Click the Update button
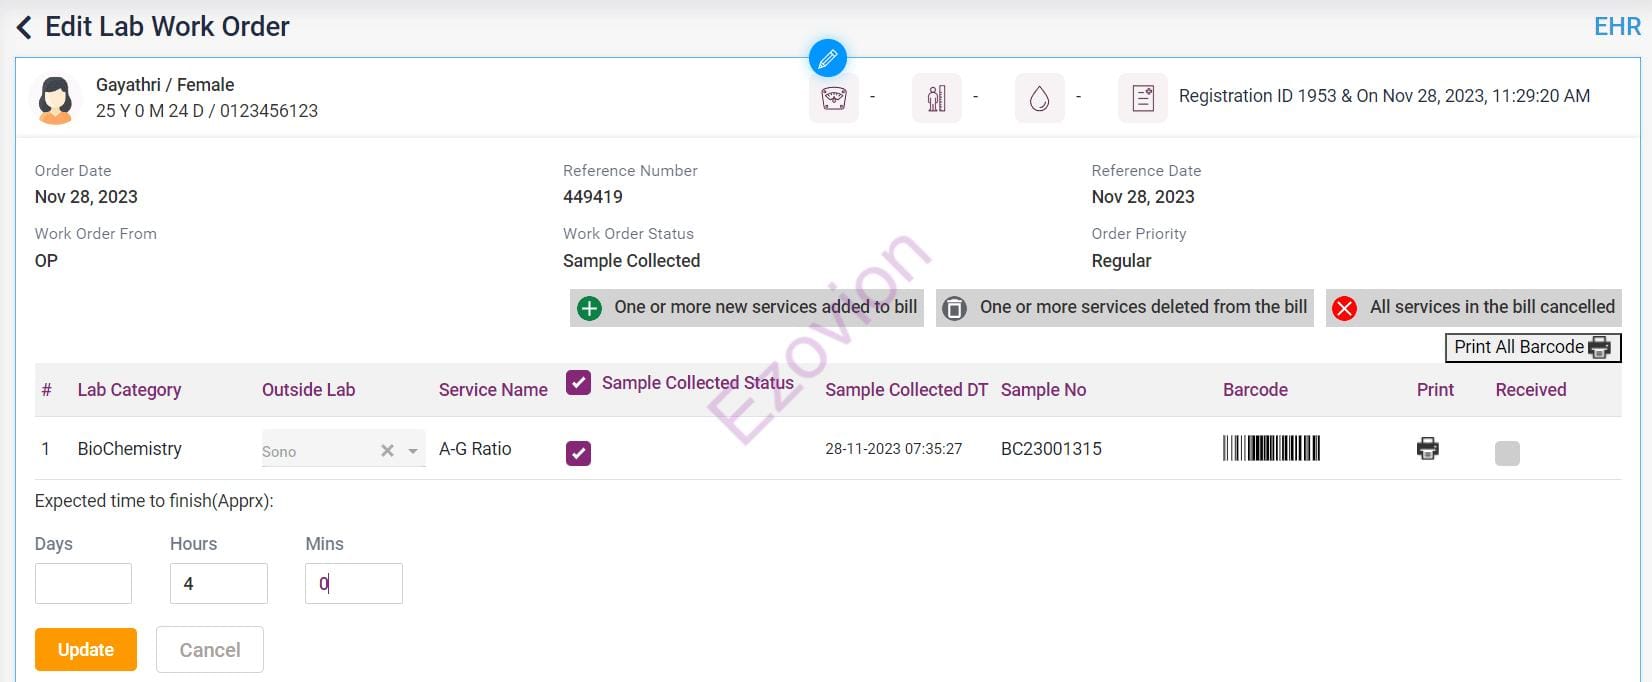This screenshot has height=682, width=1652. click(86, 649)
